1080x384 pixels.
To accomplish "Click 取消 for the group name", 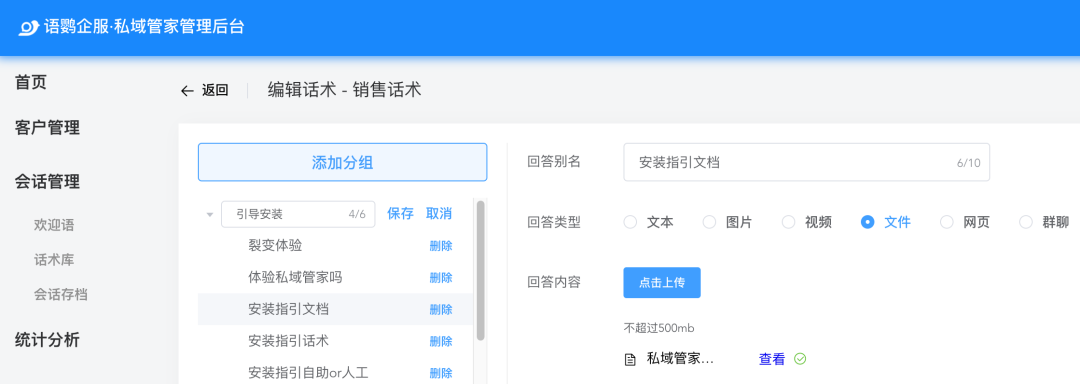I will pyautogui.click(x=439, y=213).
